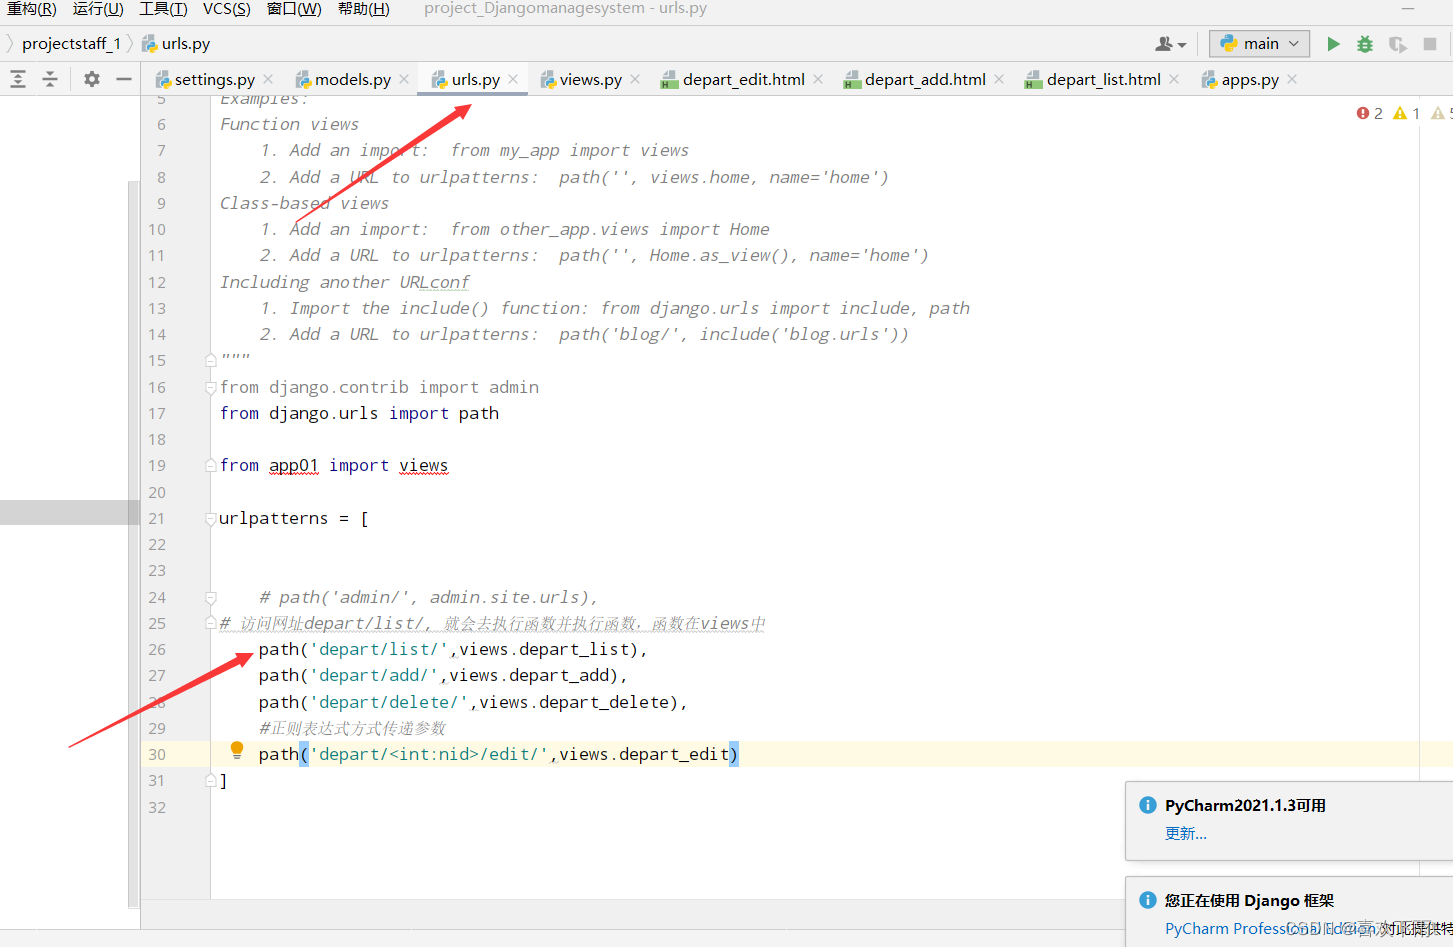Open the yellow lightbulb quick-fix on line 30
The width and height of the screenshot is (1453, 947).
tap(237, 750)
